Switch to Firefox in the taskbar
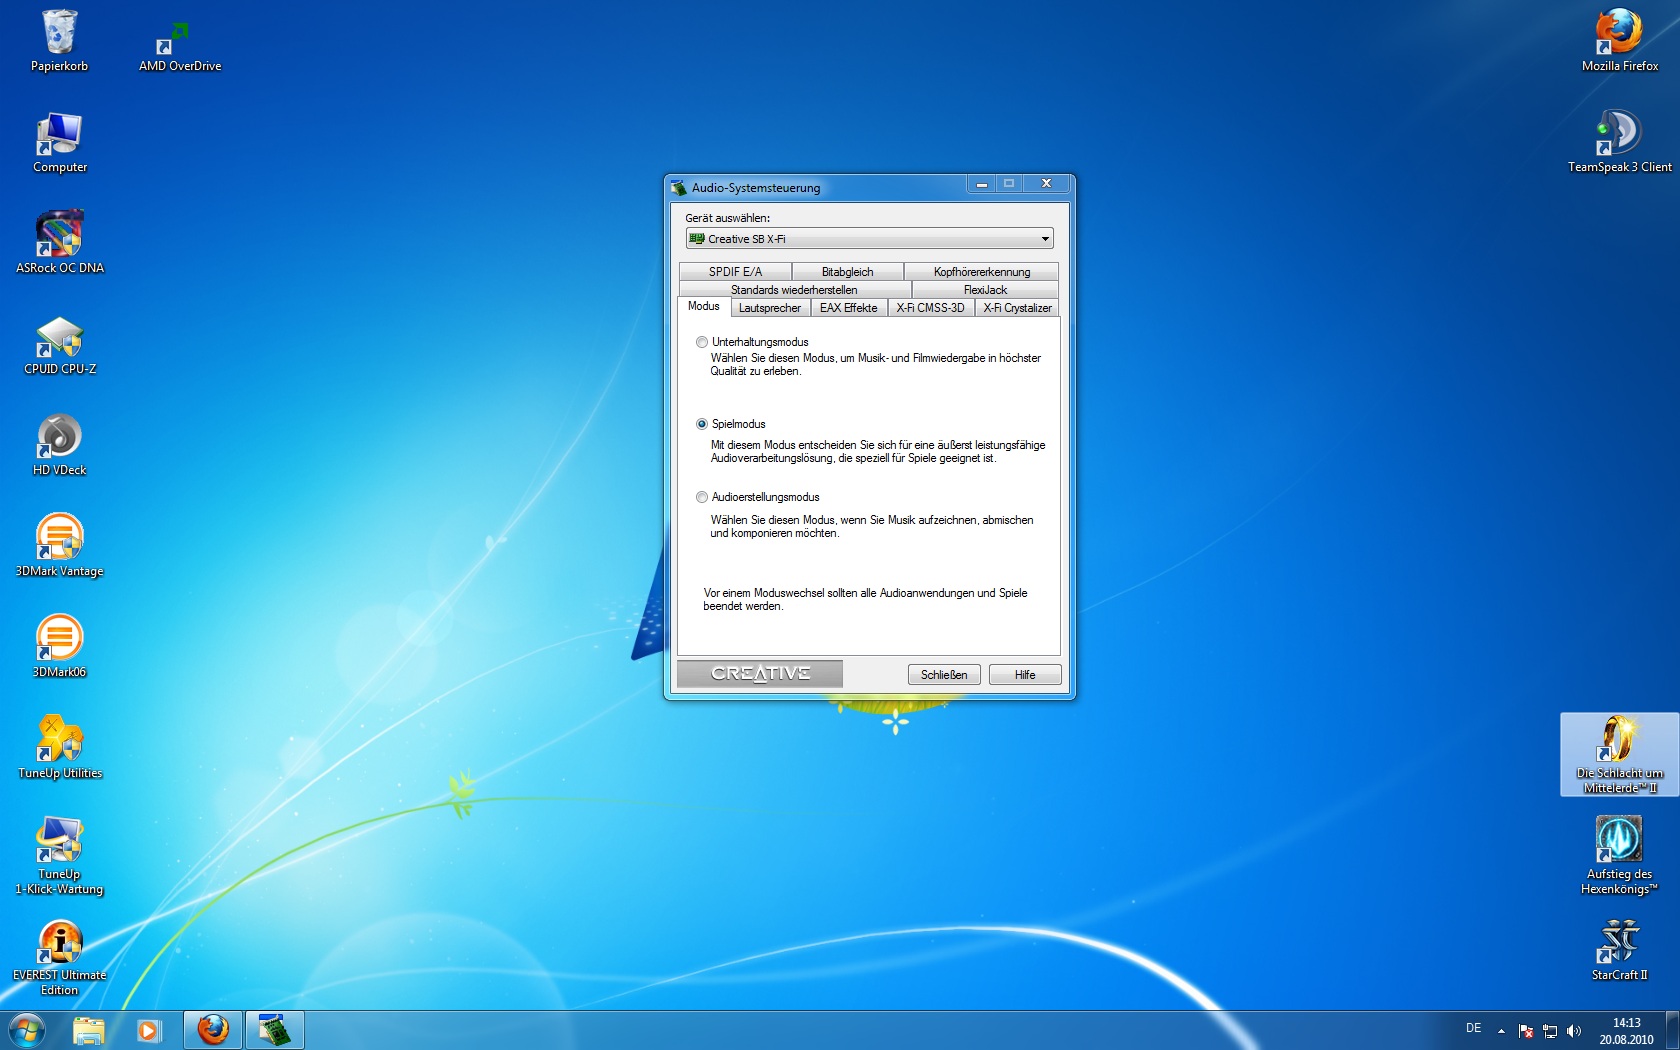Screen dimensions: 1680x1050 tap(213, 1030)
